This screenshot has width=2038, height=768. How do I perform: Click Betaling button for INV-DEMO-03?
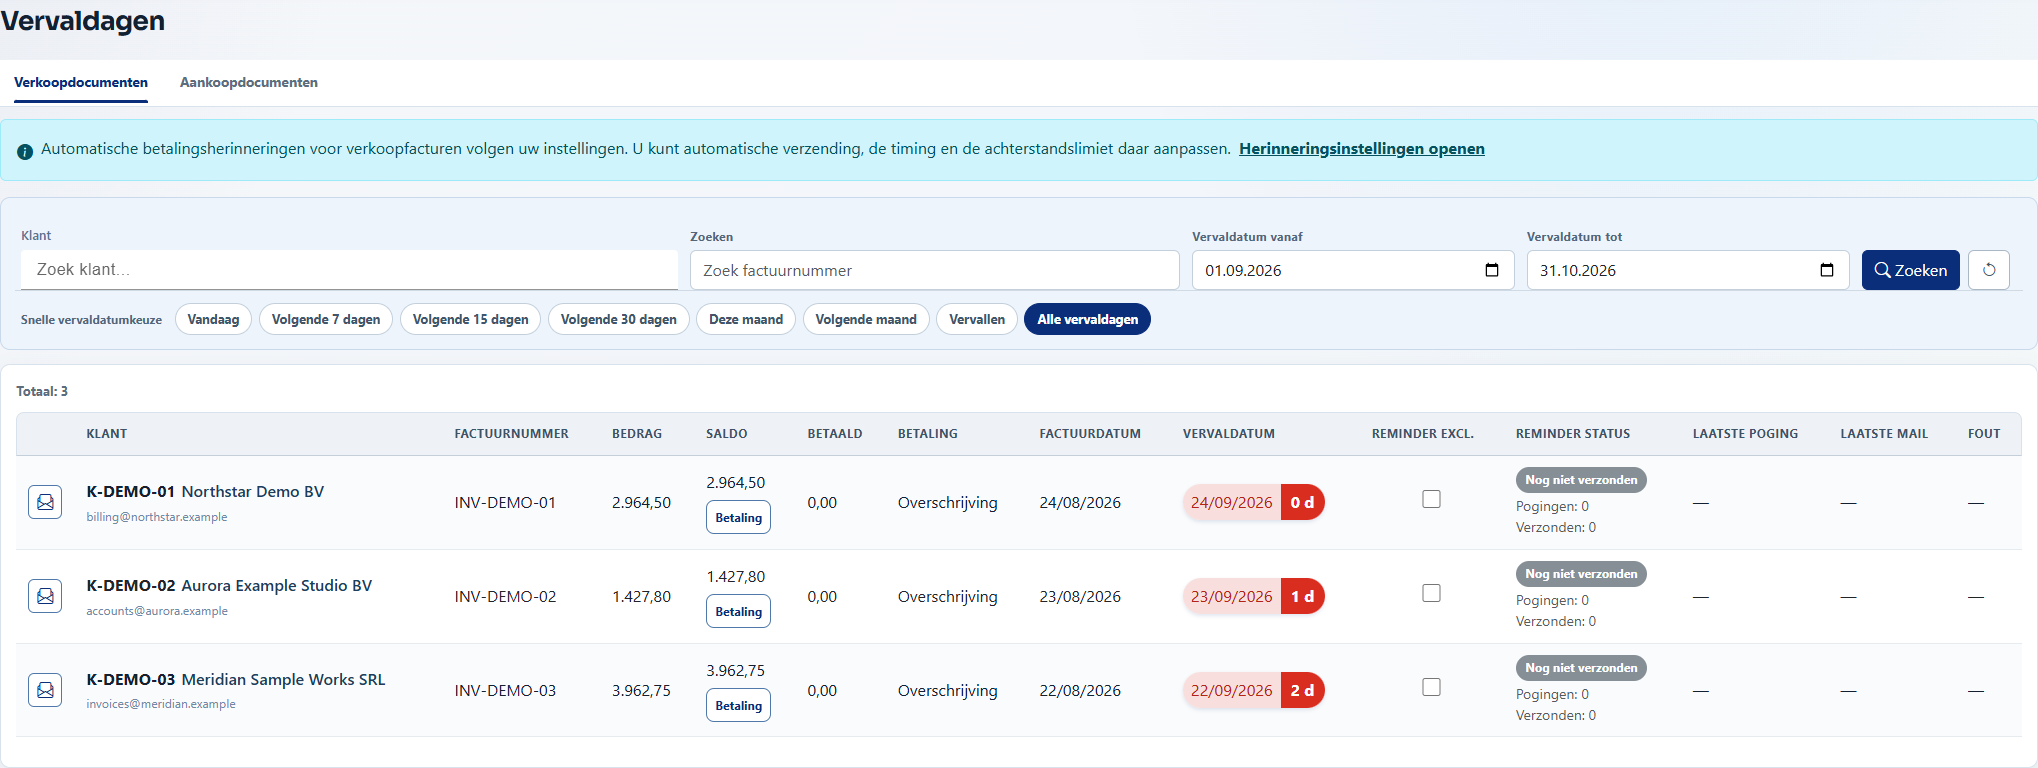[739, 705]
